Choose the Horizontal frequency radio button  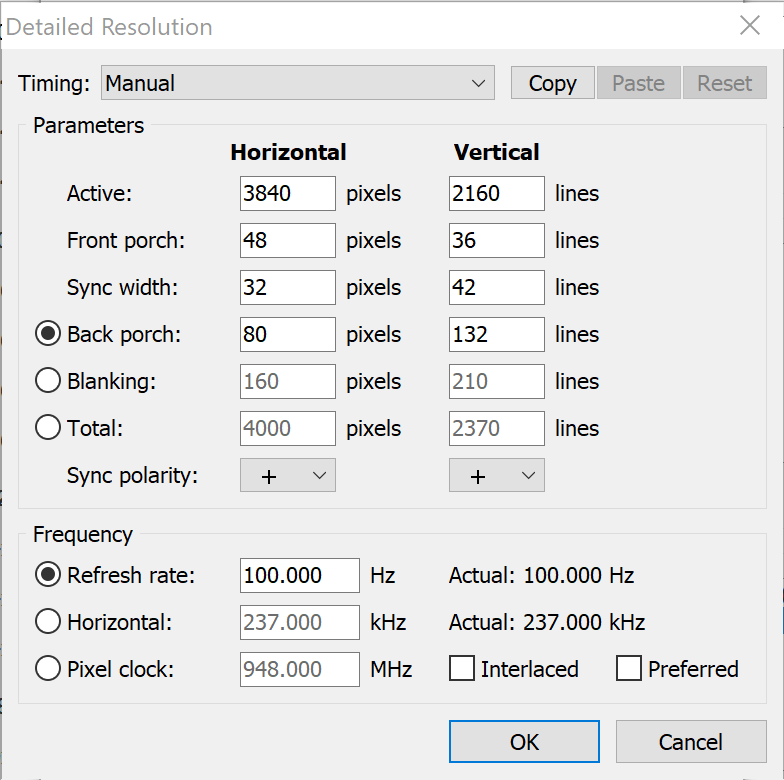click(48, 622)
